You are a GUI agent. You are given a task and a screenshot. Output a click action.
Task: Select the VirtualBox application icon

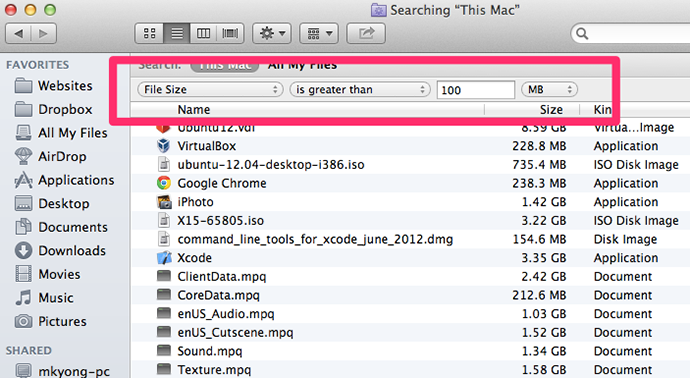[164, 146]
